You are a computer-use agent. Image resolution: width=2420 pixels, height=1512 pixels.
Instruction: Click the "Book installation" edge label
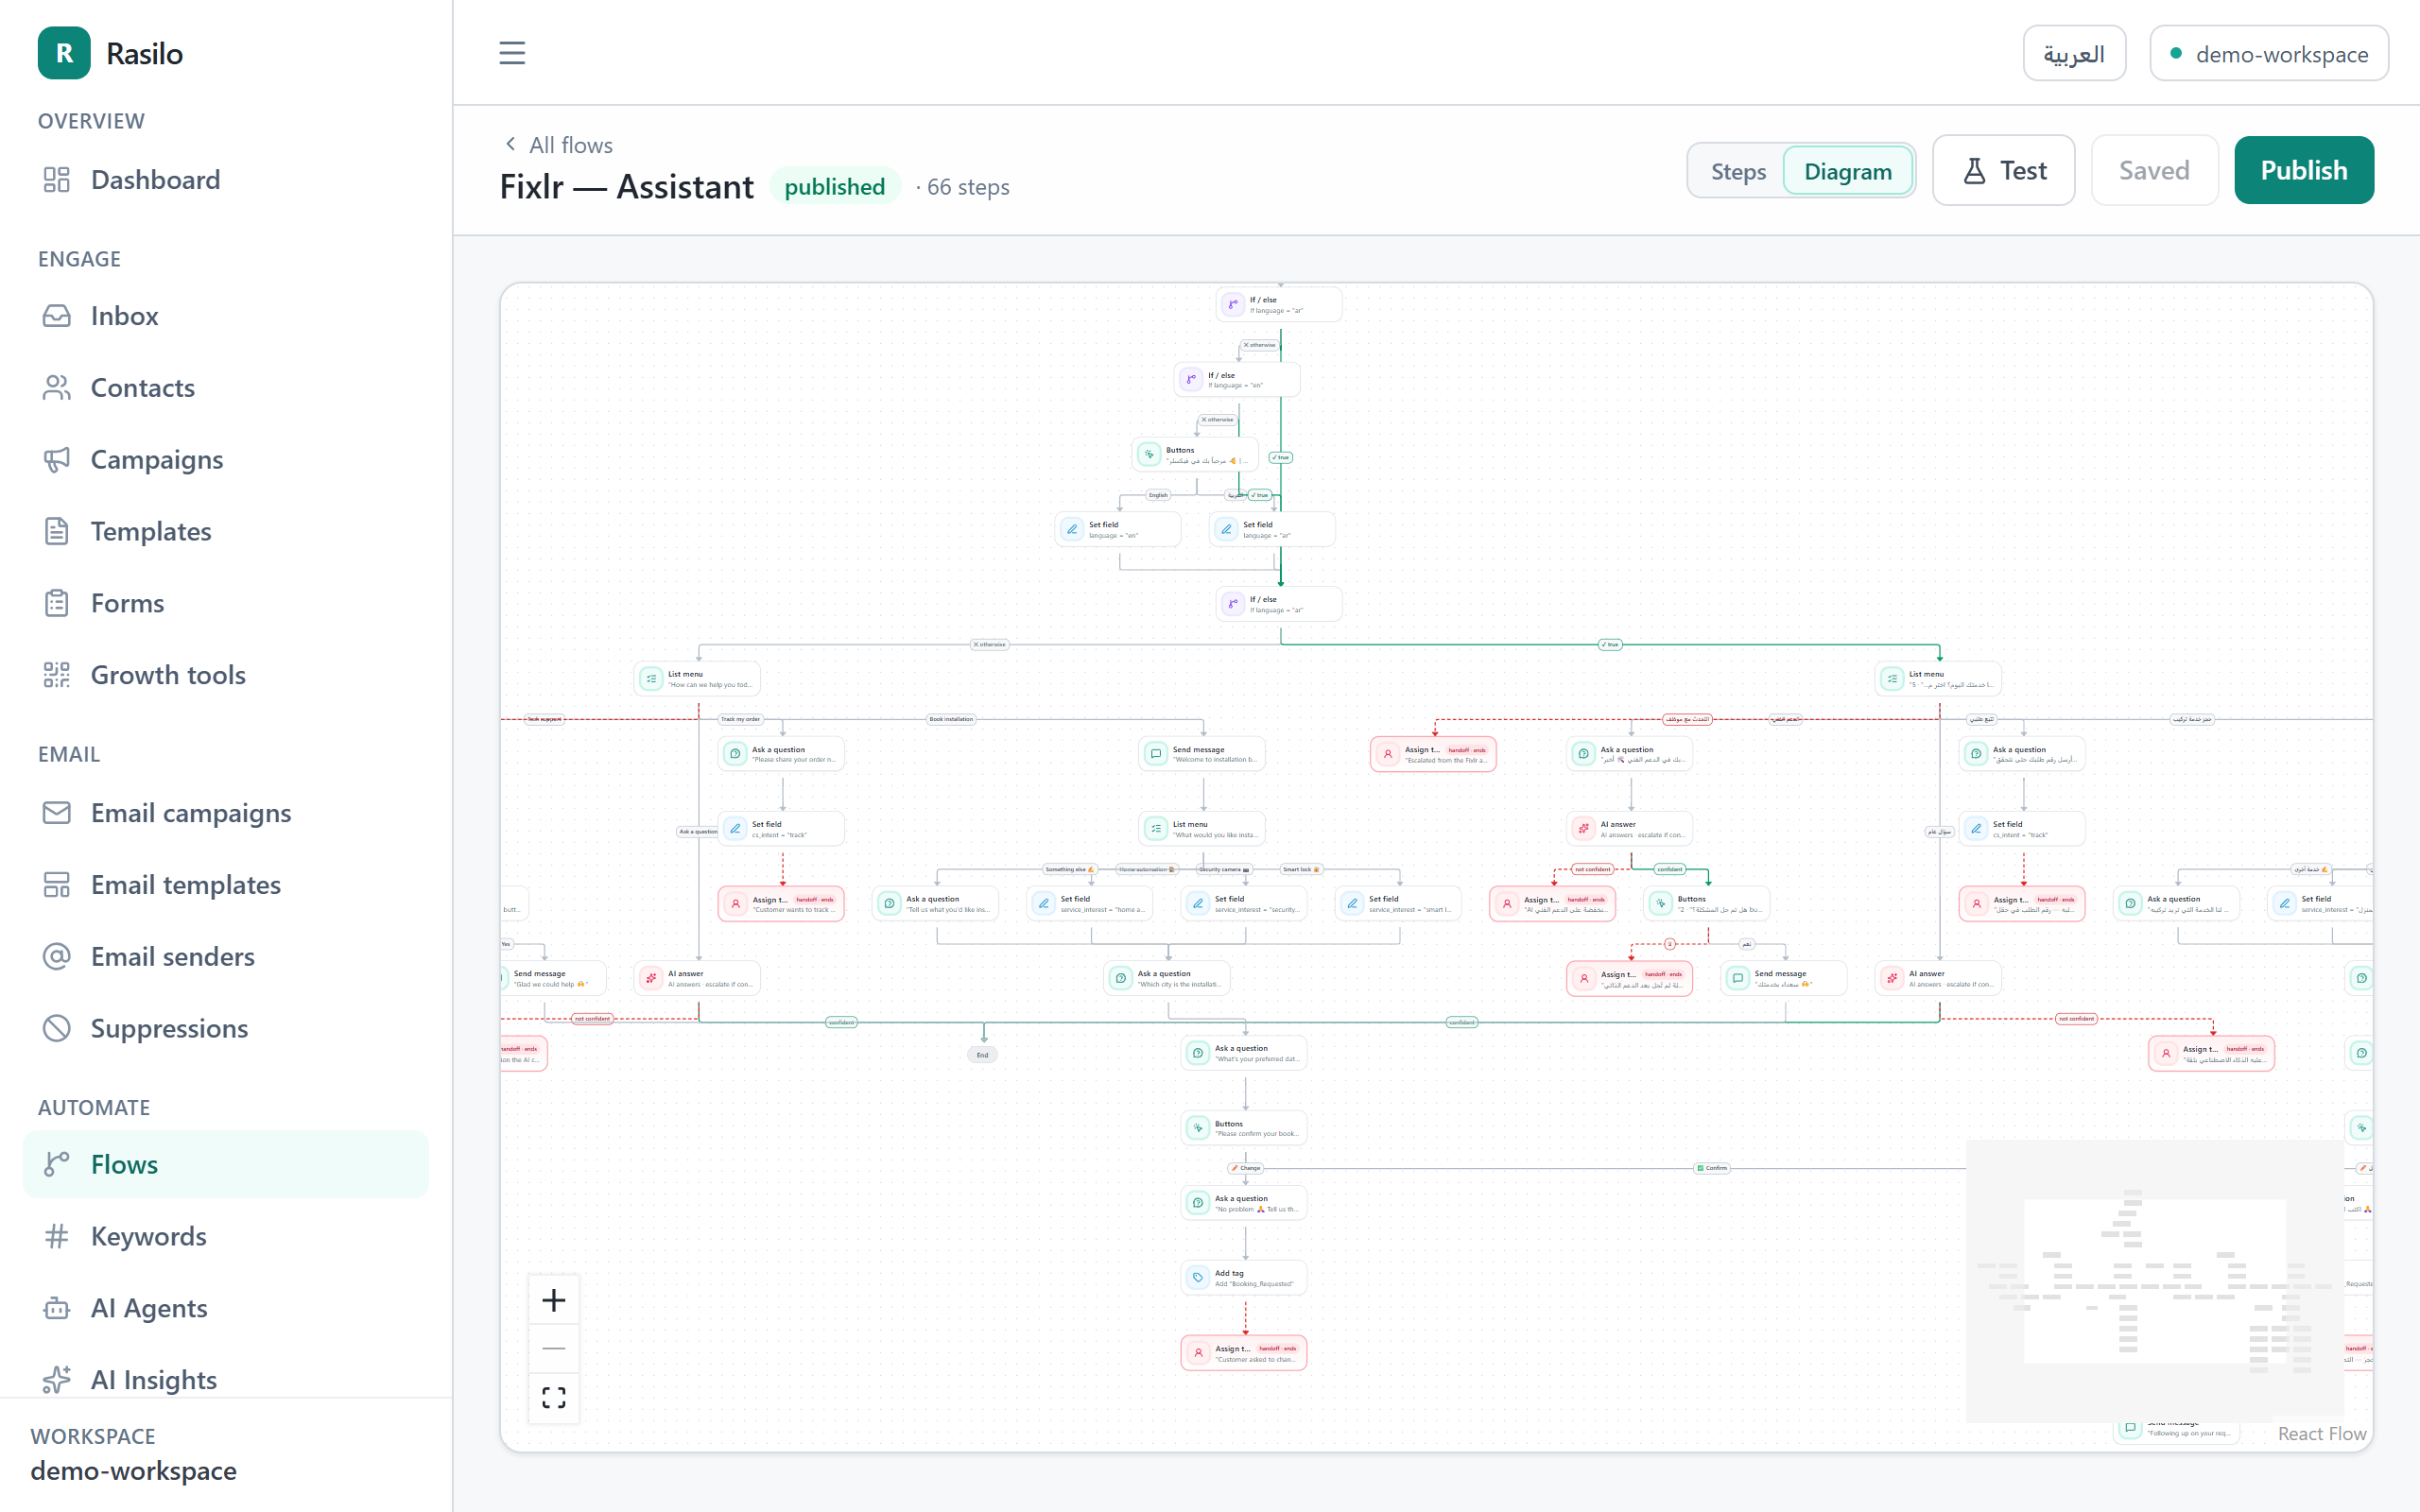tap(951, 719)
